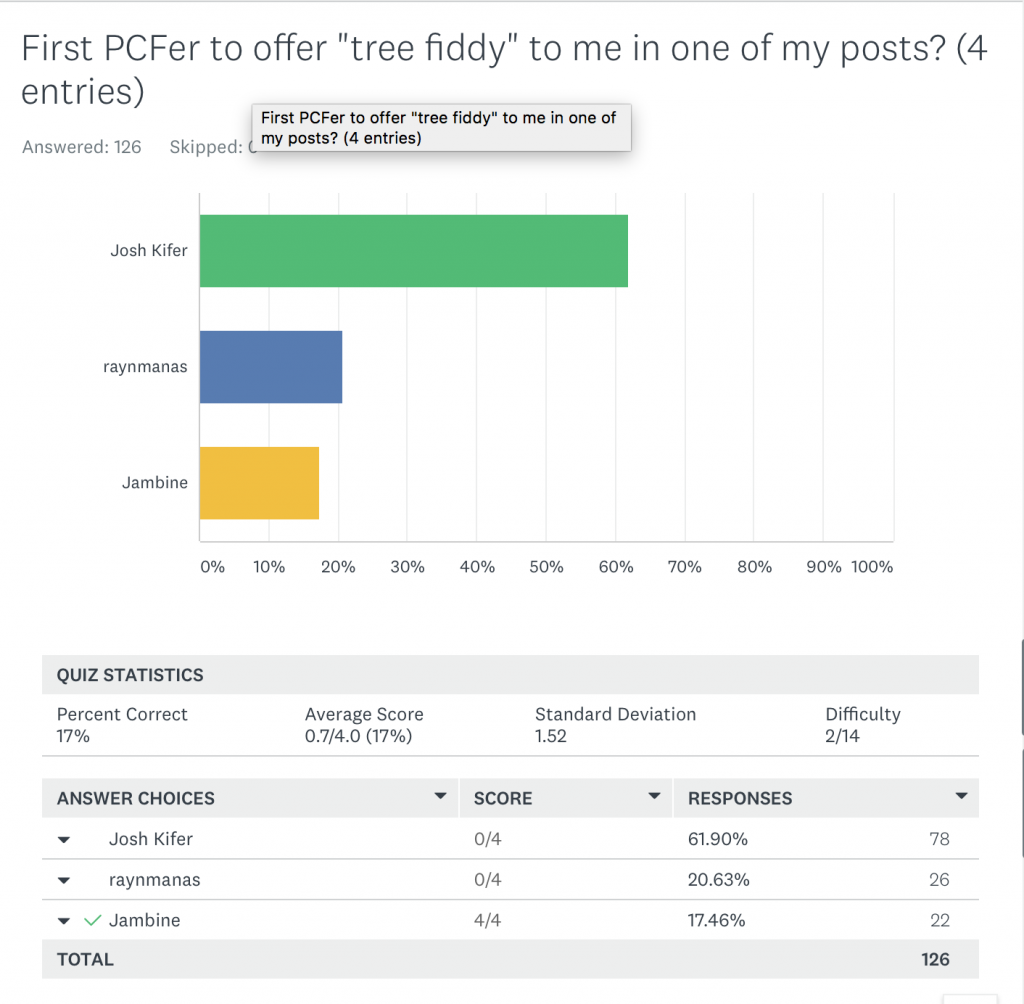
Task: Click the blue raynmanas chart bar
Action: pyautogui.click(x=271, y=367)
